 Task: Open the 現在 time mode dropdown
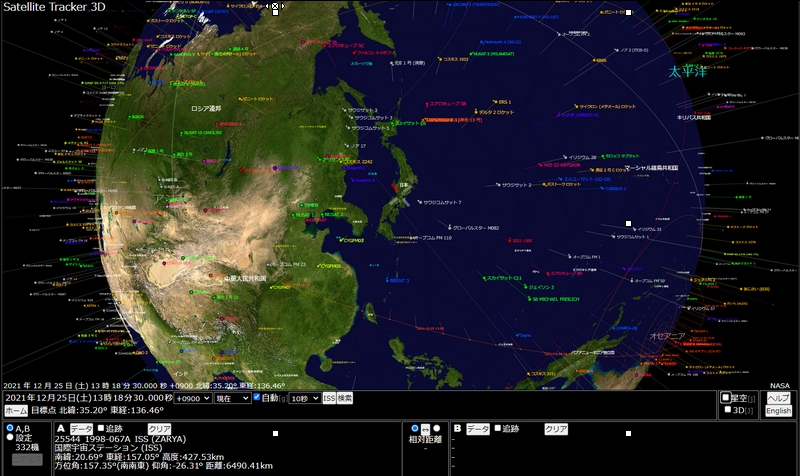coord(232,398)
